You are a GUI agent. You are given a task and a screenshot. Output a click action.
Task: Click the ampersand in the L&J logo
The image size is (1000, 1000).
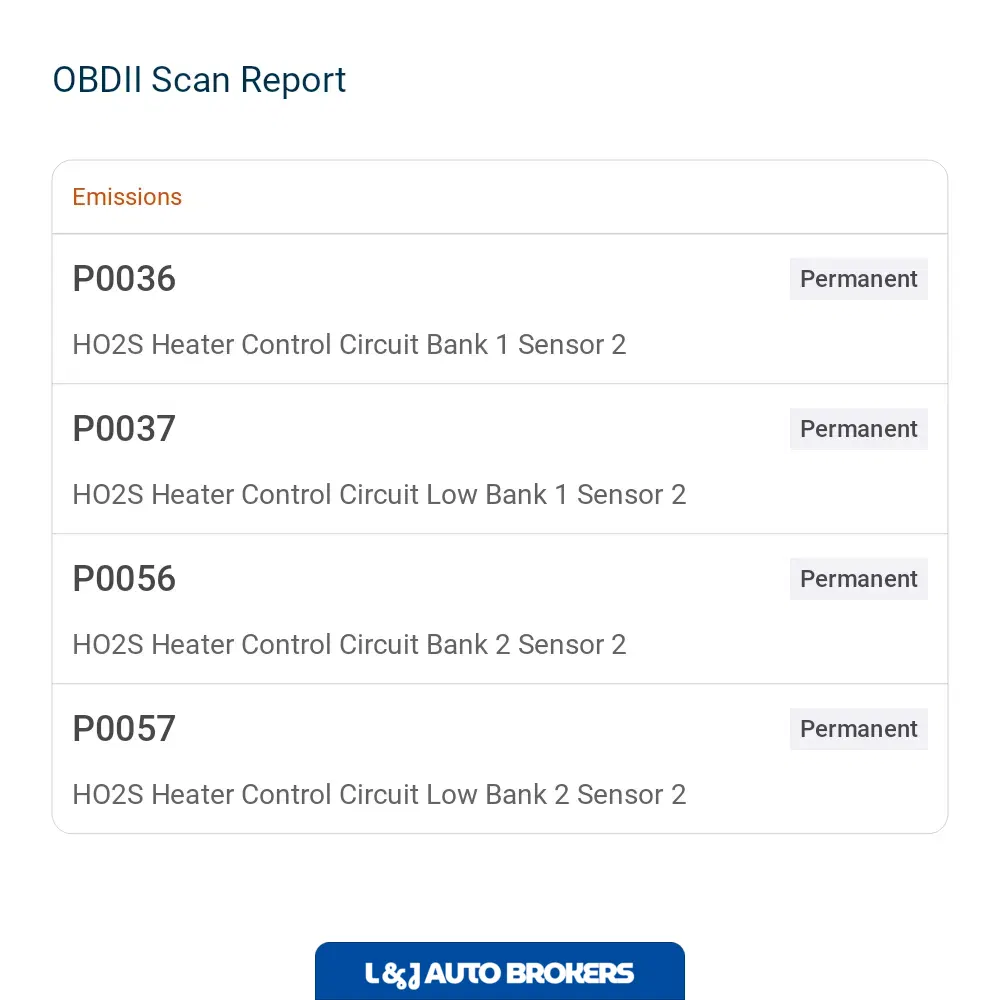394,976
